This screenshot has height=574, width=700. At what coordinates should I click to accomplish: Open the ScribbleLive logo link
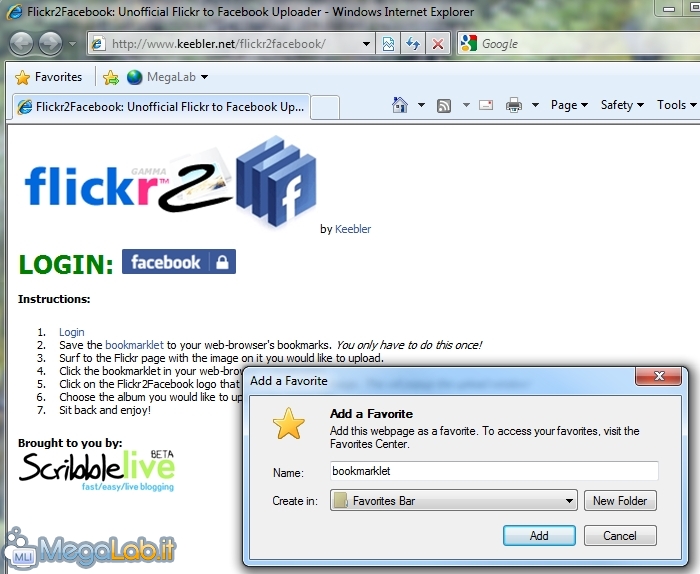pyautogui.click(x=97, y=471)
